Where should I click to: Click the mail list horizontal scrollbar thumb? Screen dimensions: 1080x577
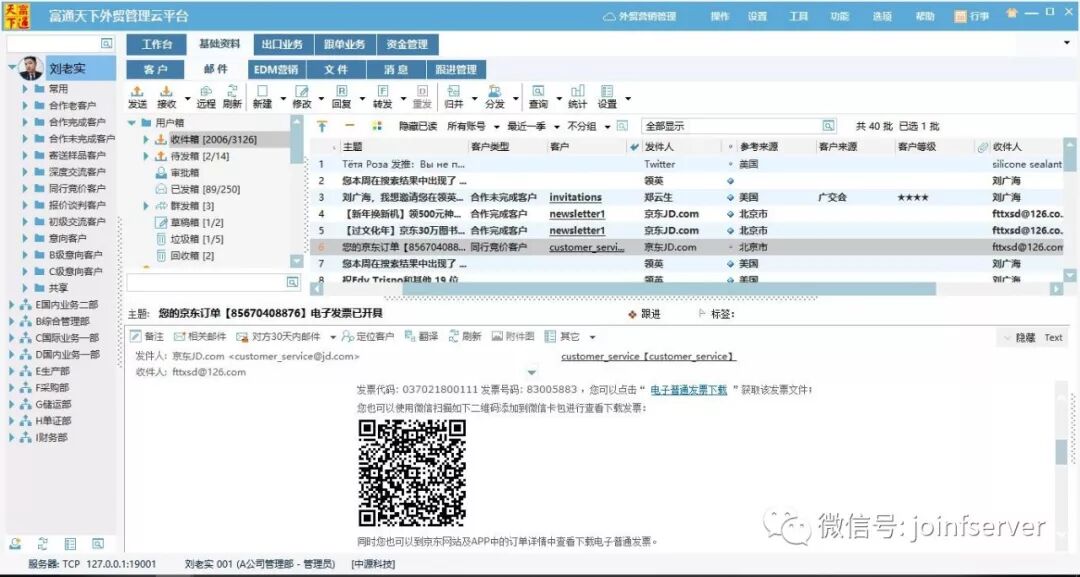tap(668, 289)
